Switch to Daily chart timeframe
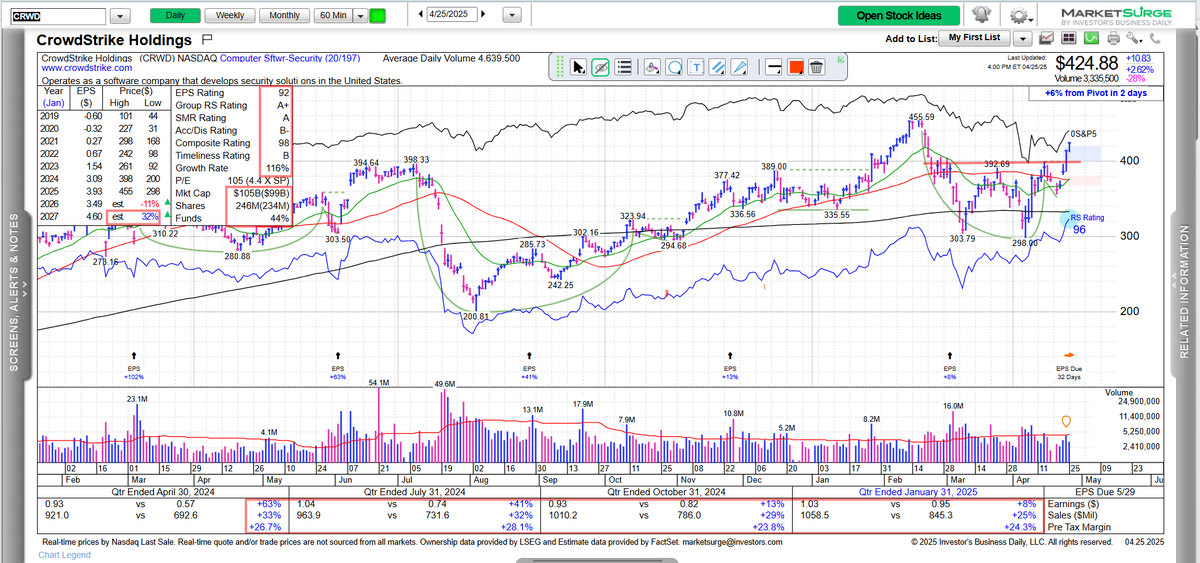 click(175, 16)
